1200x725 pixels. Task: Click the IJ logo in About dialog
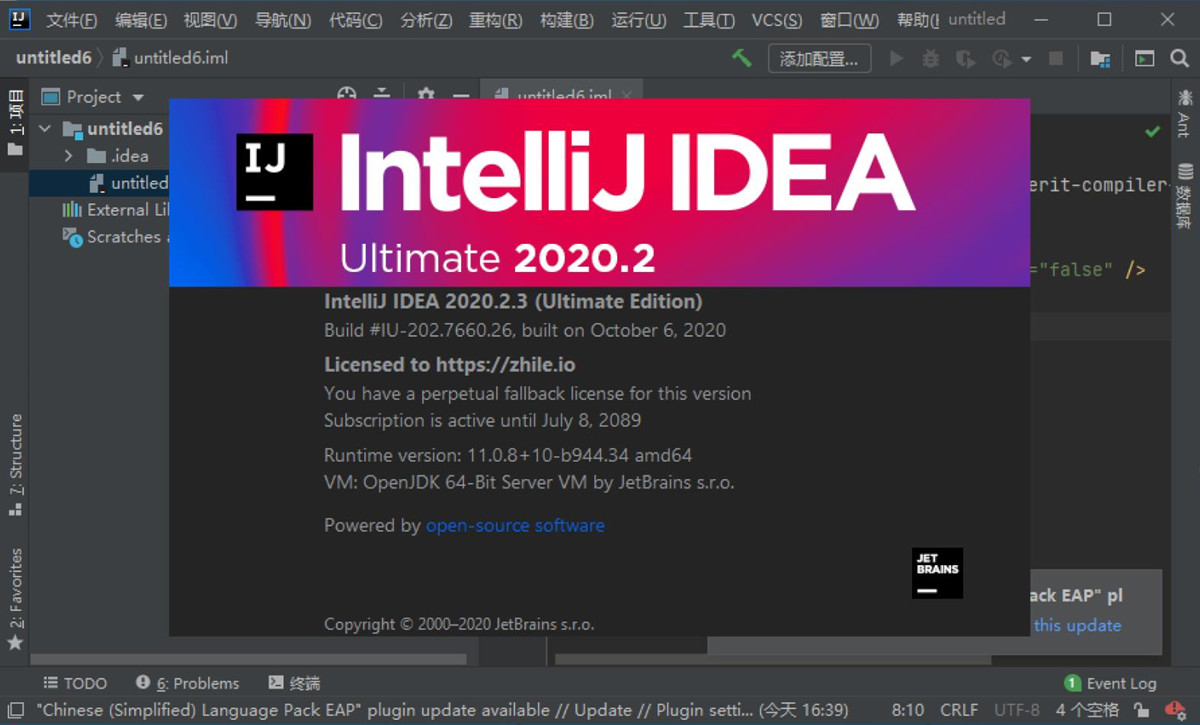275,172
